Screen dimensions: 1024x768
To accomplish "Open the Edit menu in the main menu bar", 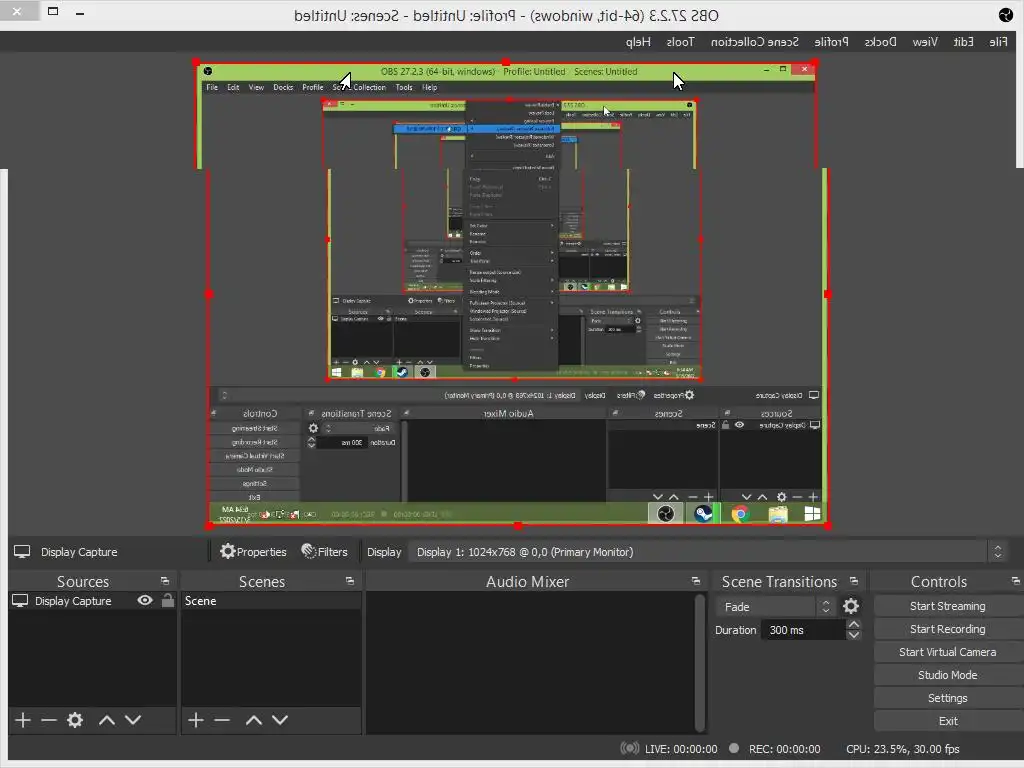I will tap(963, 42).
